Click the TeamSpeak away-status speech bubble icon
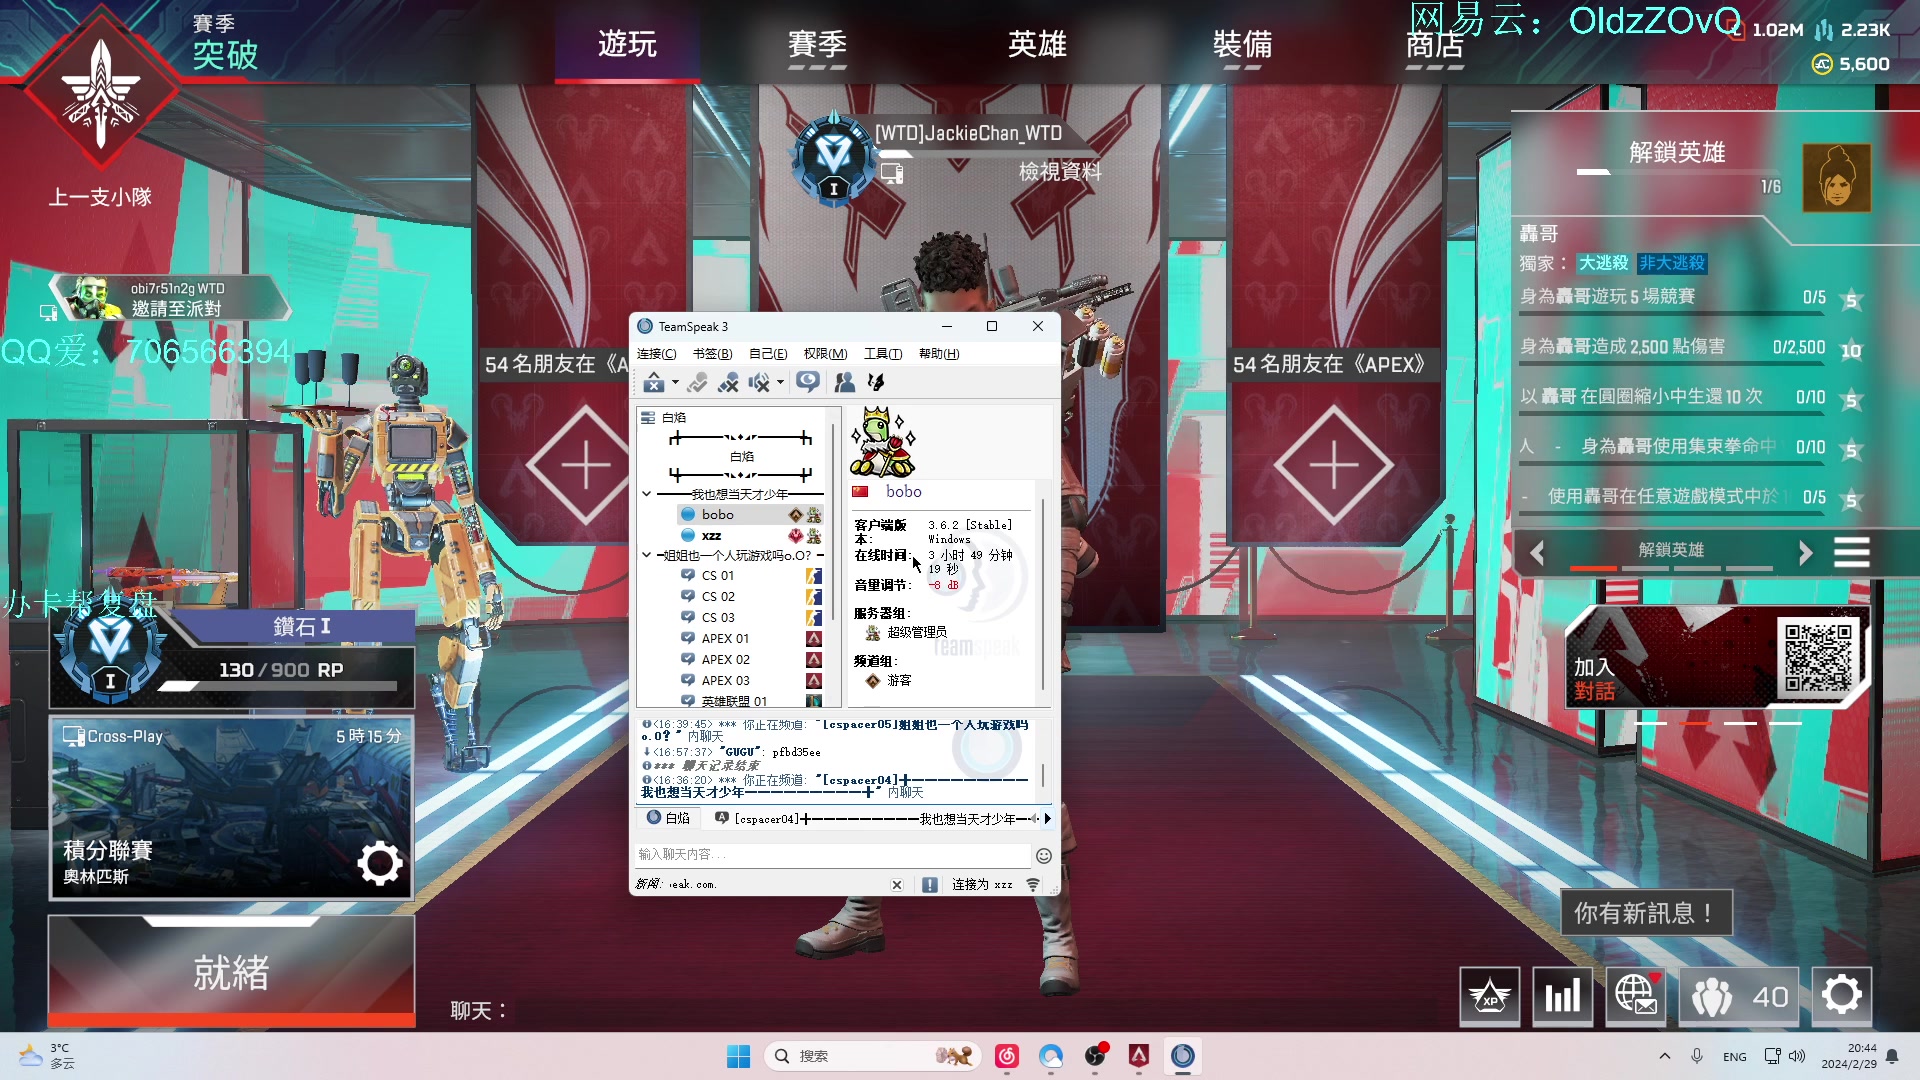The height and width of the screenshot is (1080, 1920). tap(808, 382)
